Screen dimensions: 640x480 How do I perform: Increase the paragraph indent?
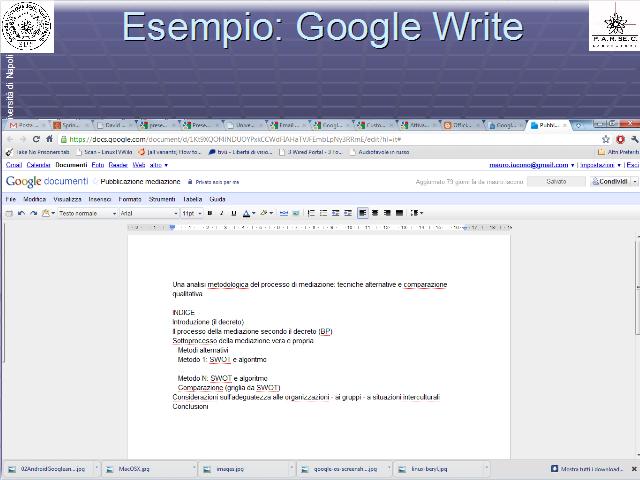[348, 213]
